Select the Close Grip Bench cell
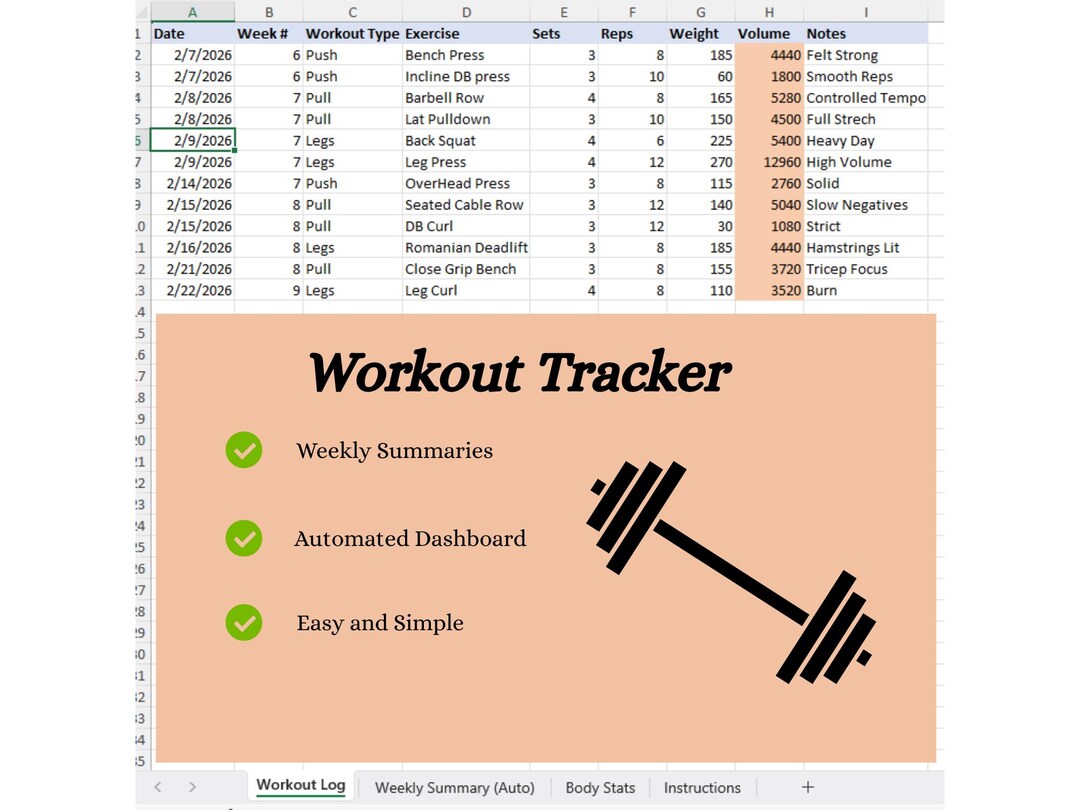Viewport: 1080px width, 810px height. [466, 269]
